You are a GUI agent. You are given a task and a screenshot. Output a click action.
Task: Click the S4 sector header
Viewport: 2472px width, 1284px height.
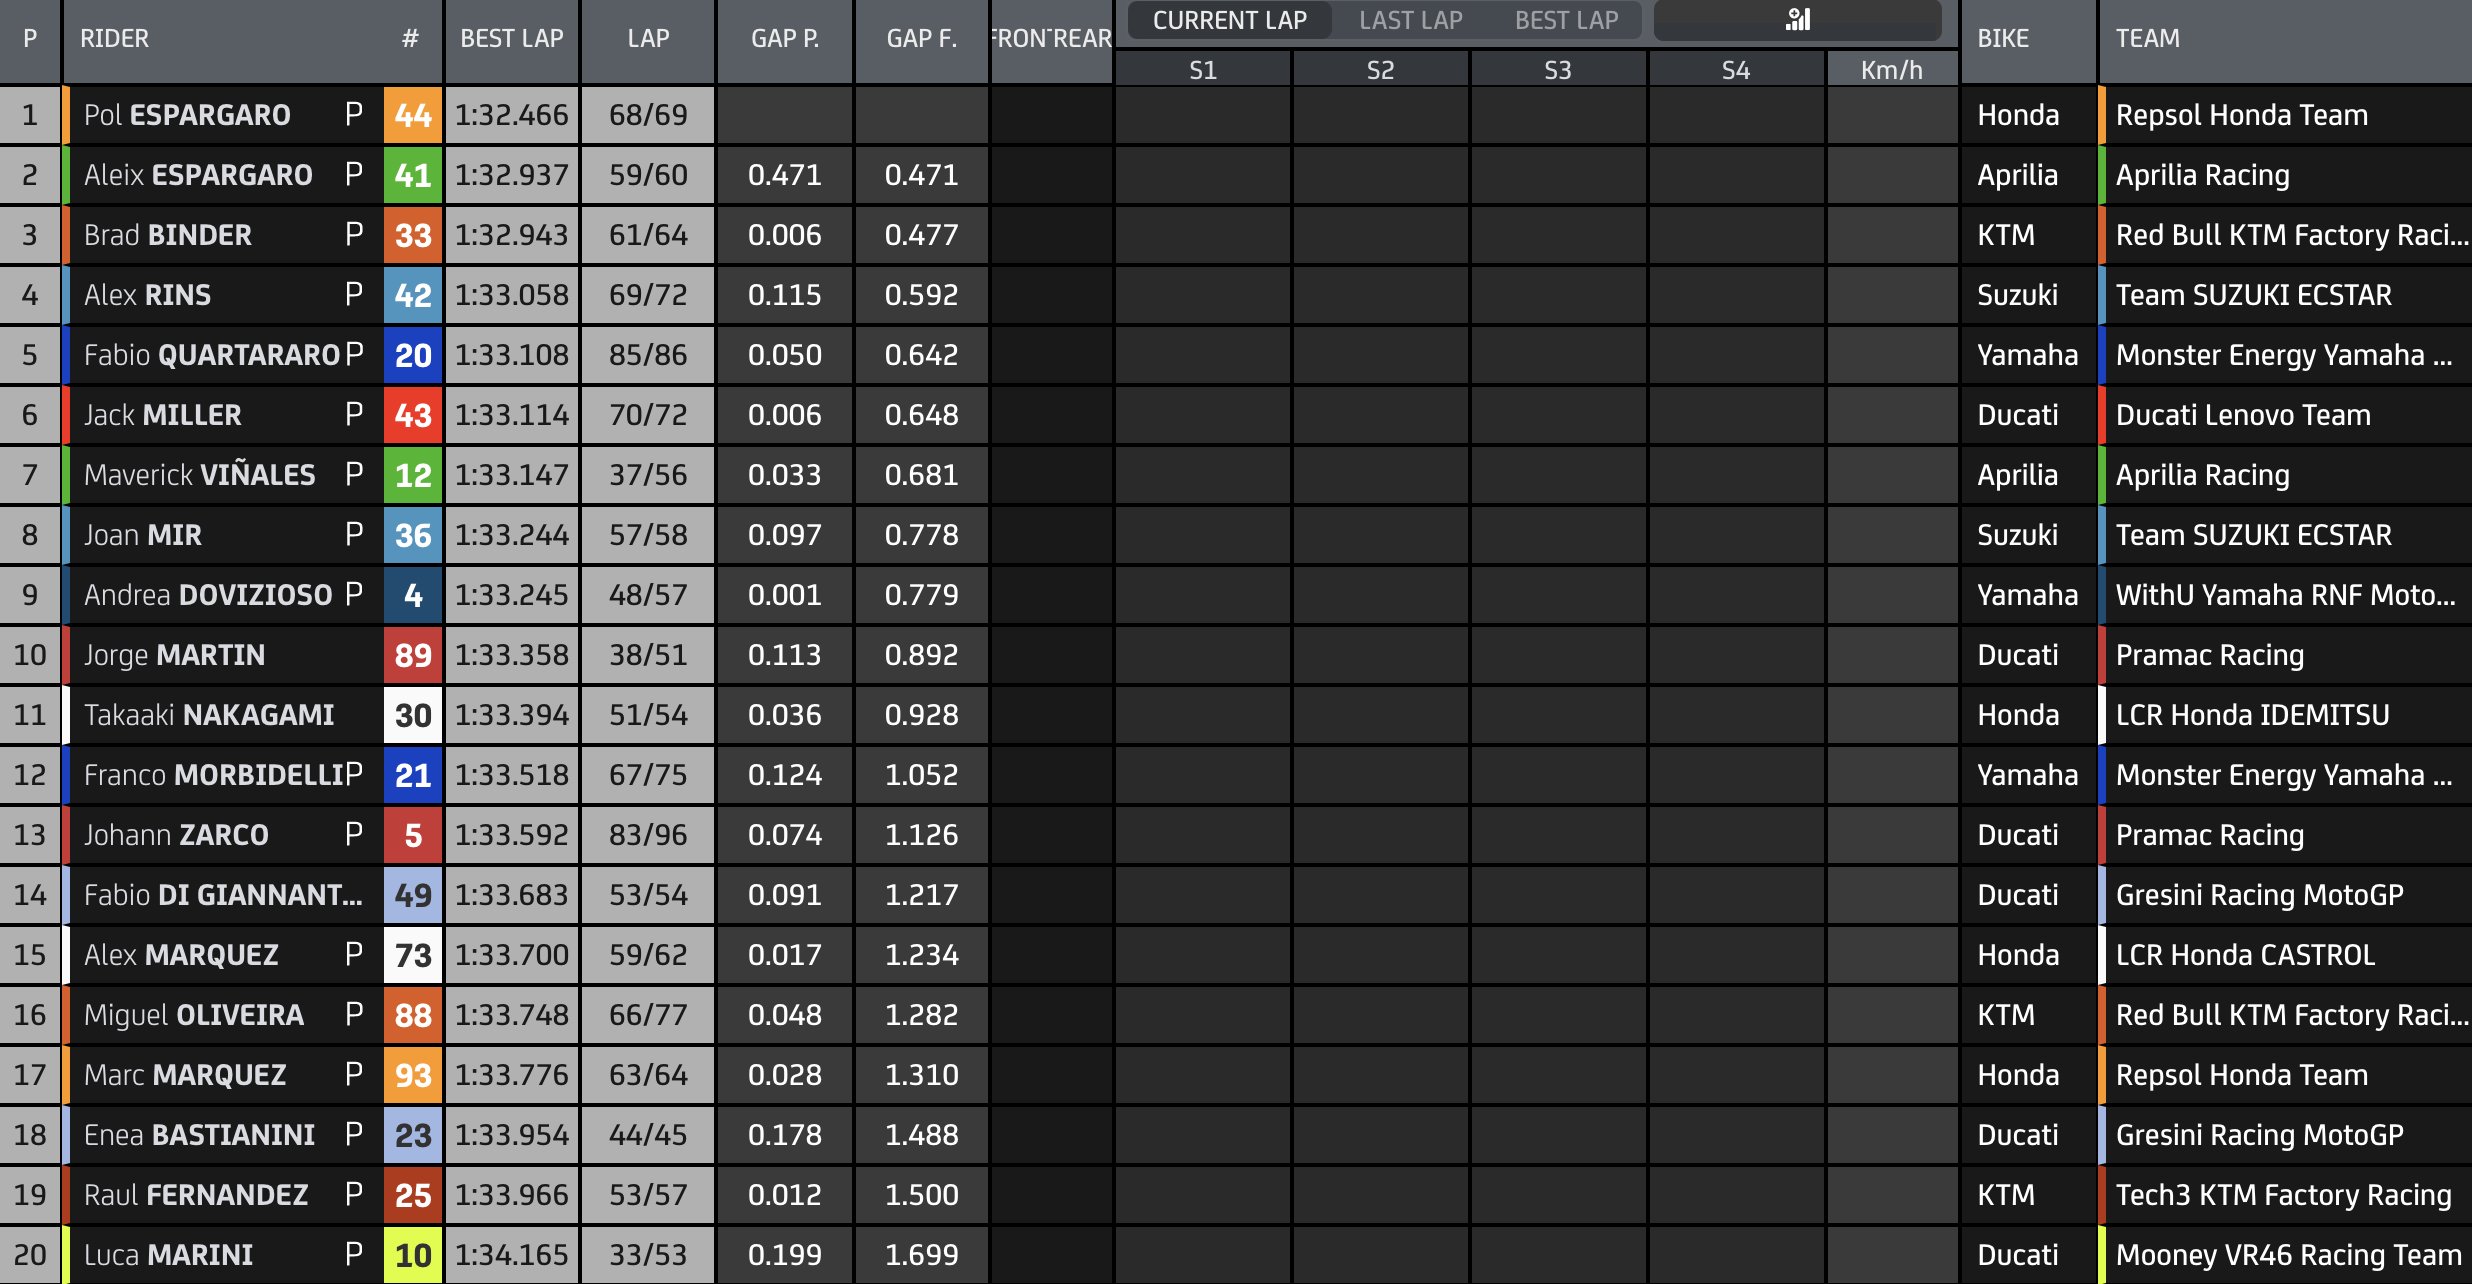[x=1736, y=70]
